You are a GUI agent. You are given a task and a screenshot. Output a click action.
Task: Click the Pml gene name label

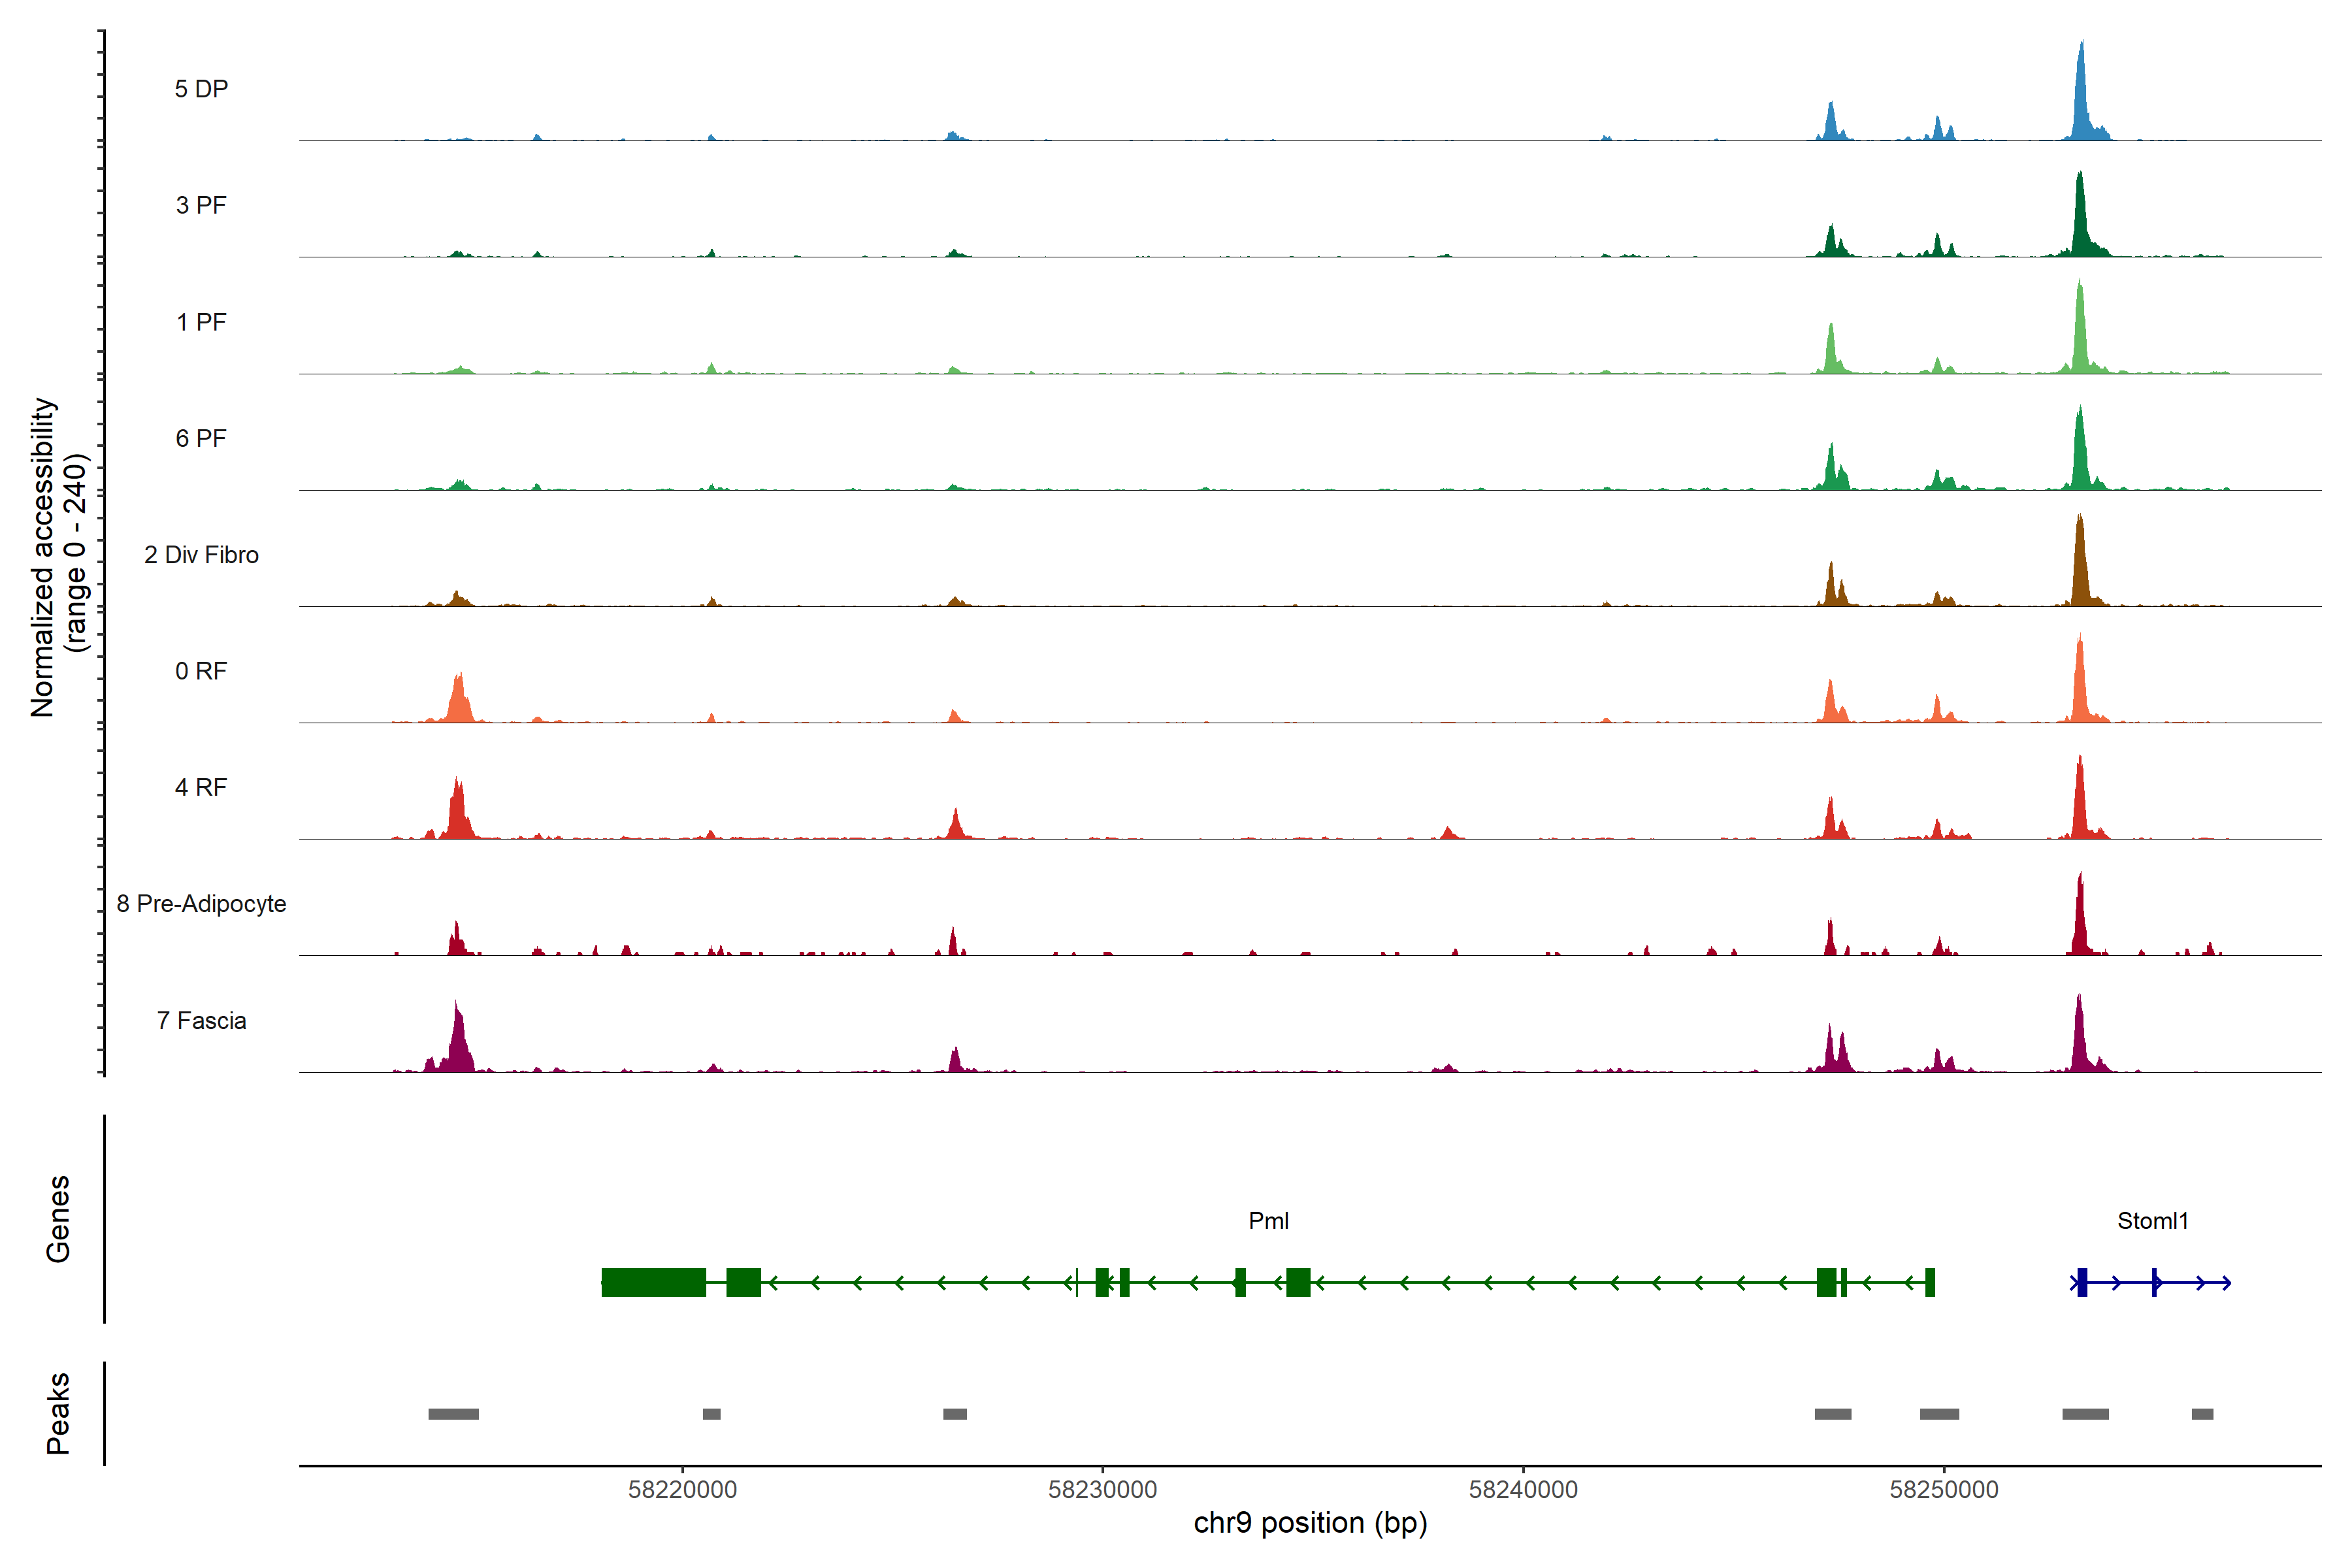coord(1268,1221)
